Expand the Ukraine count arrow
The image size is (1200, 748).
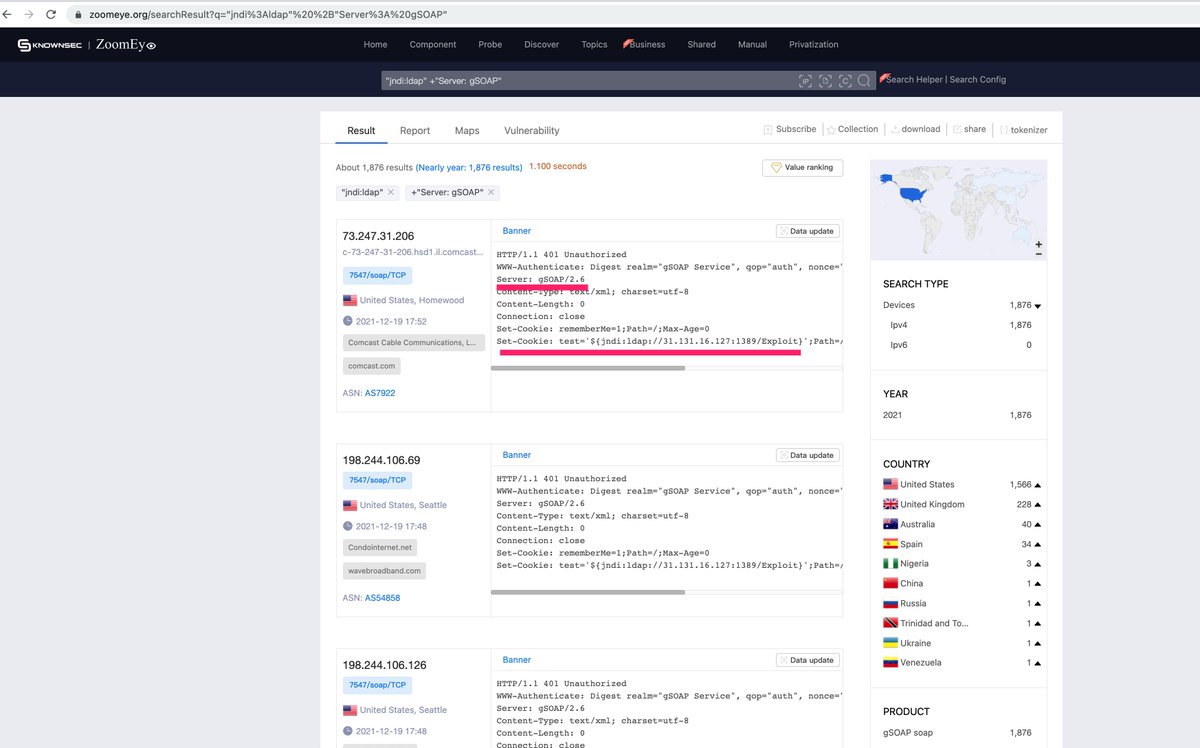(x=1038, y=643)
